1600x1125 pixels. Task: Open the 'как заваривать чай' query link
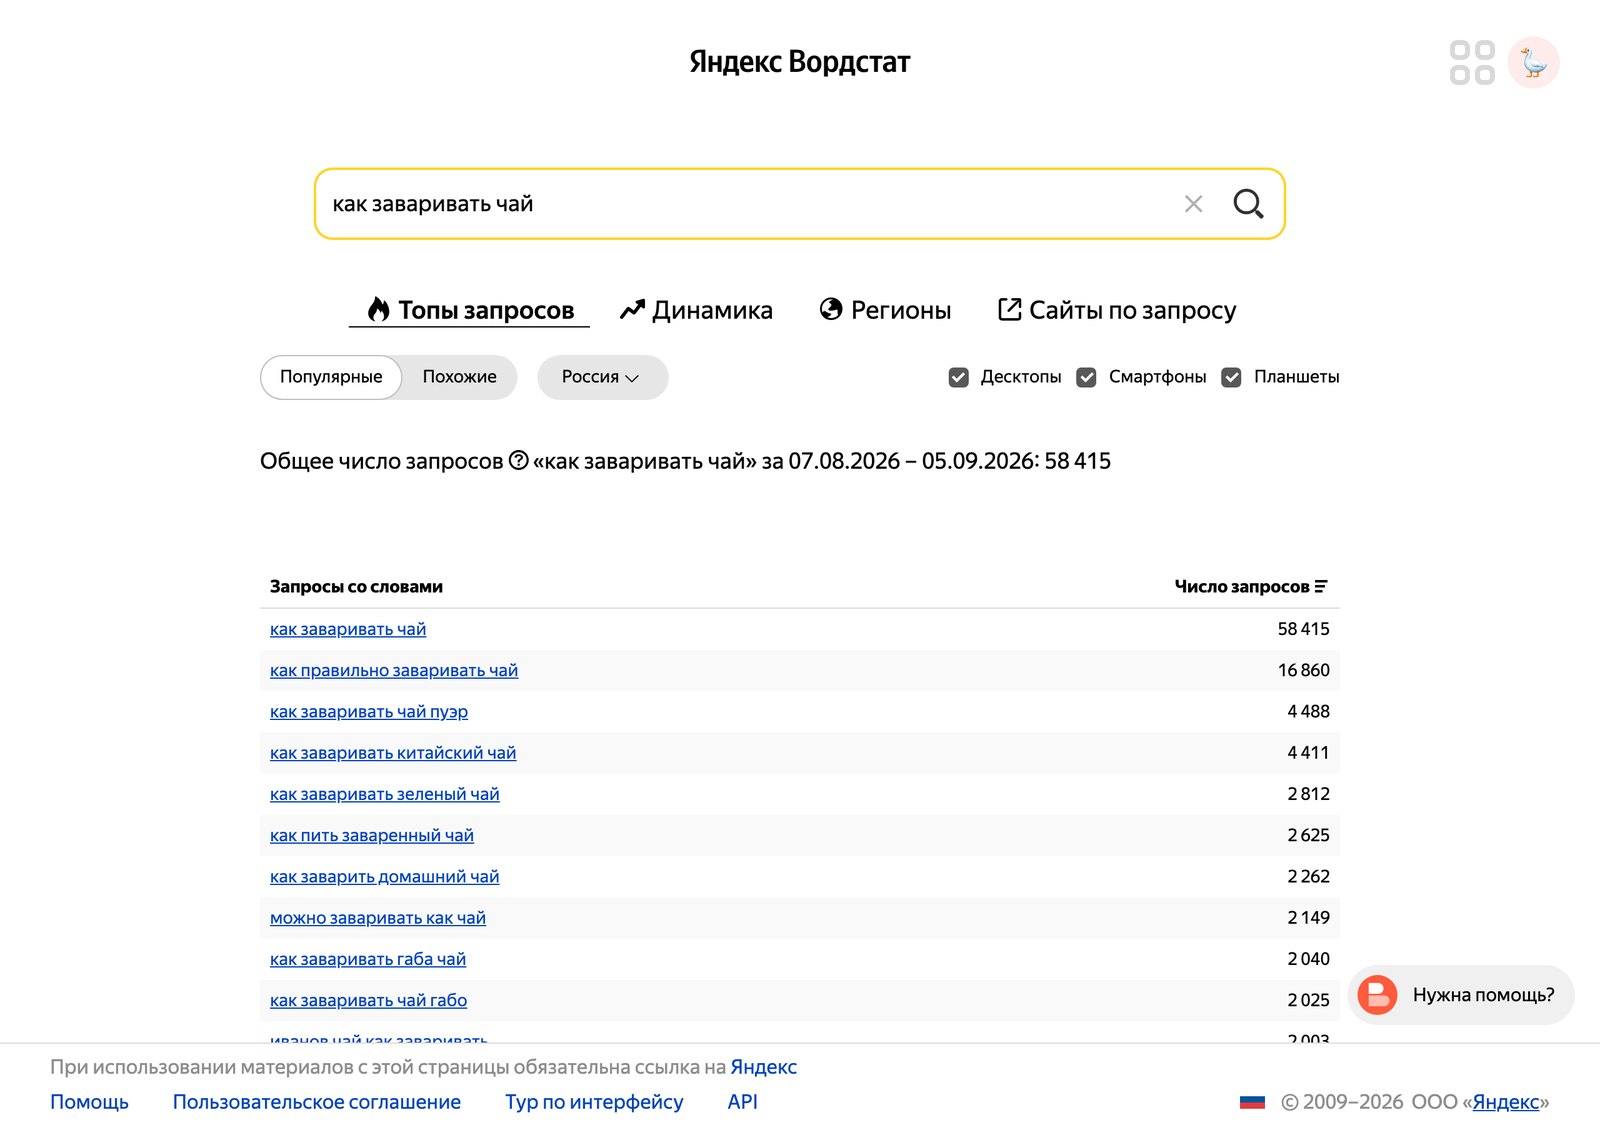coord(348,629)
